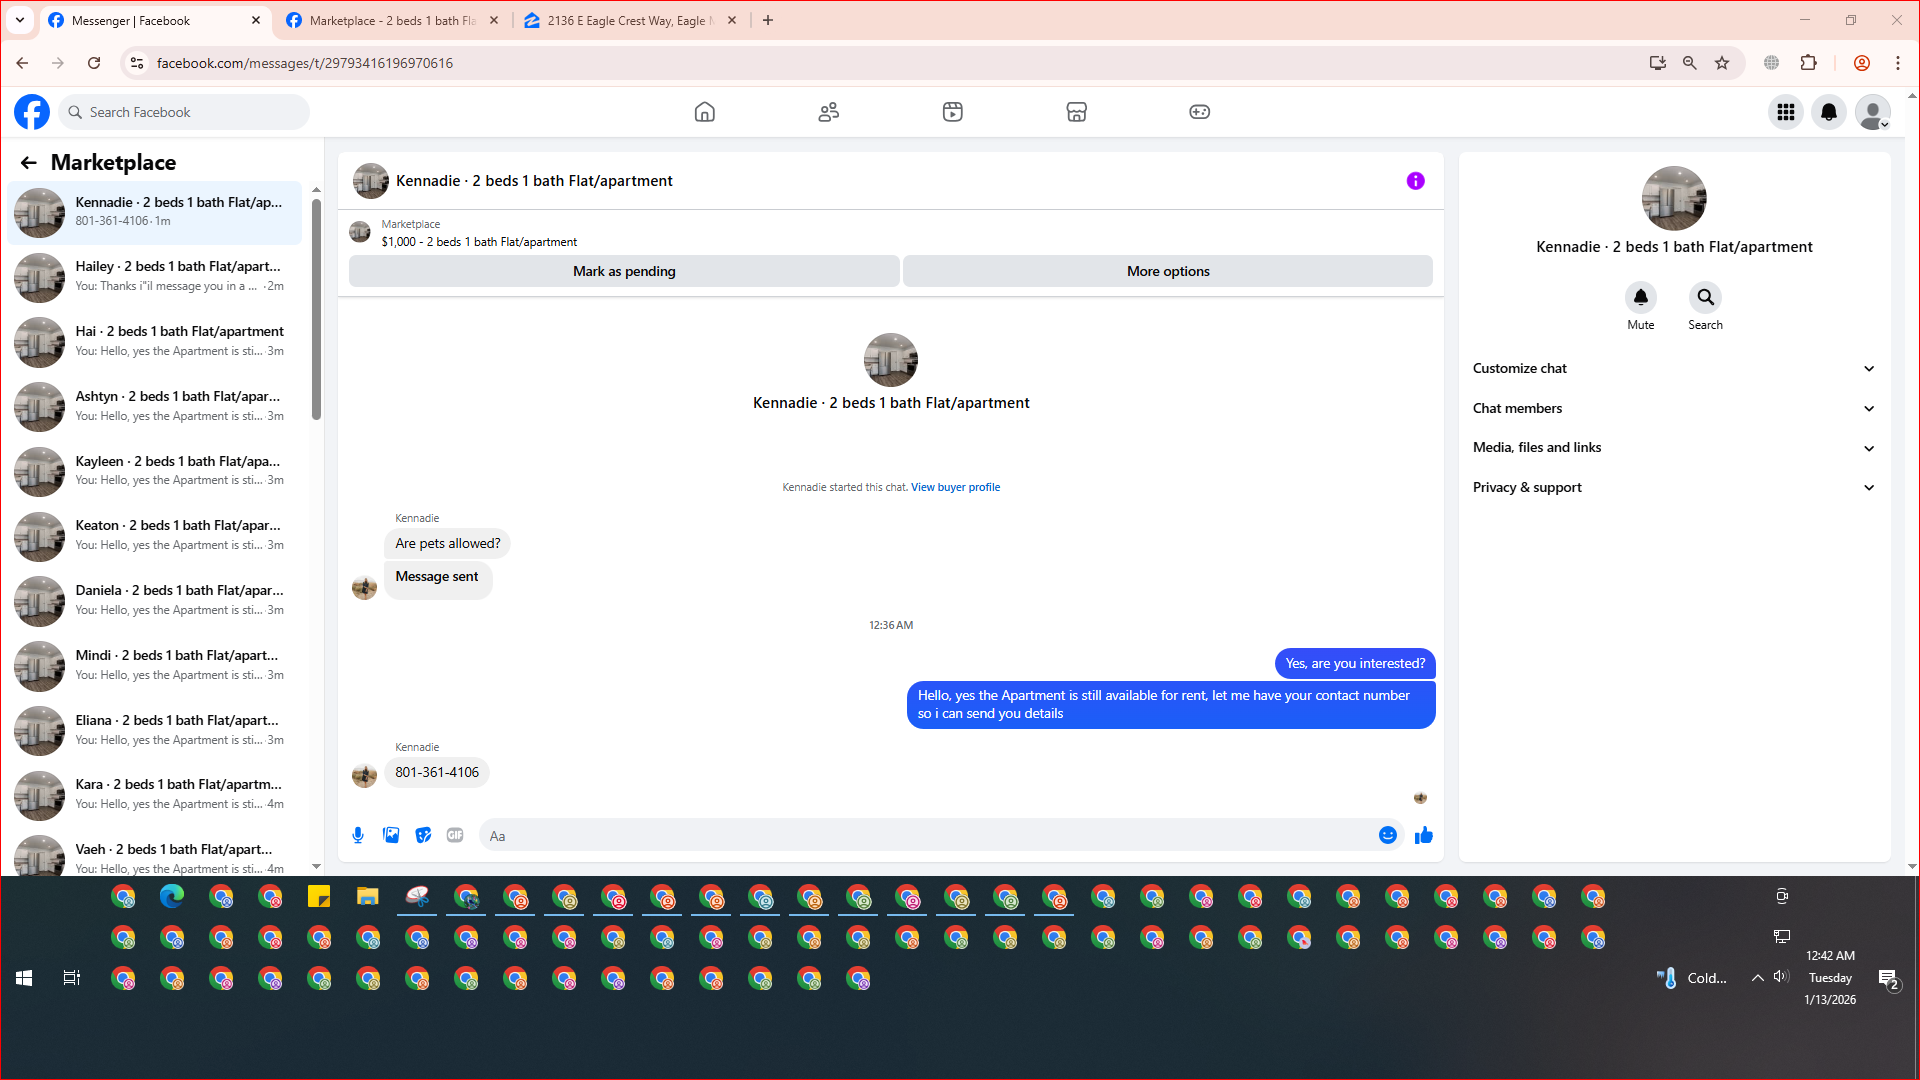Open the sticker picker icon
Viewport: 1920px width, 1080px height.
(423, 835)
